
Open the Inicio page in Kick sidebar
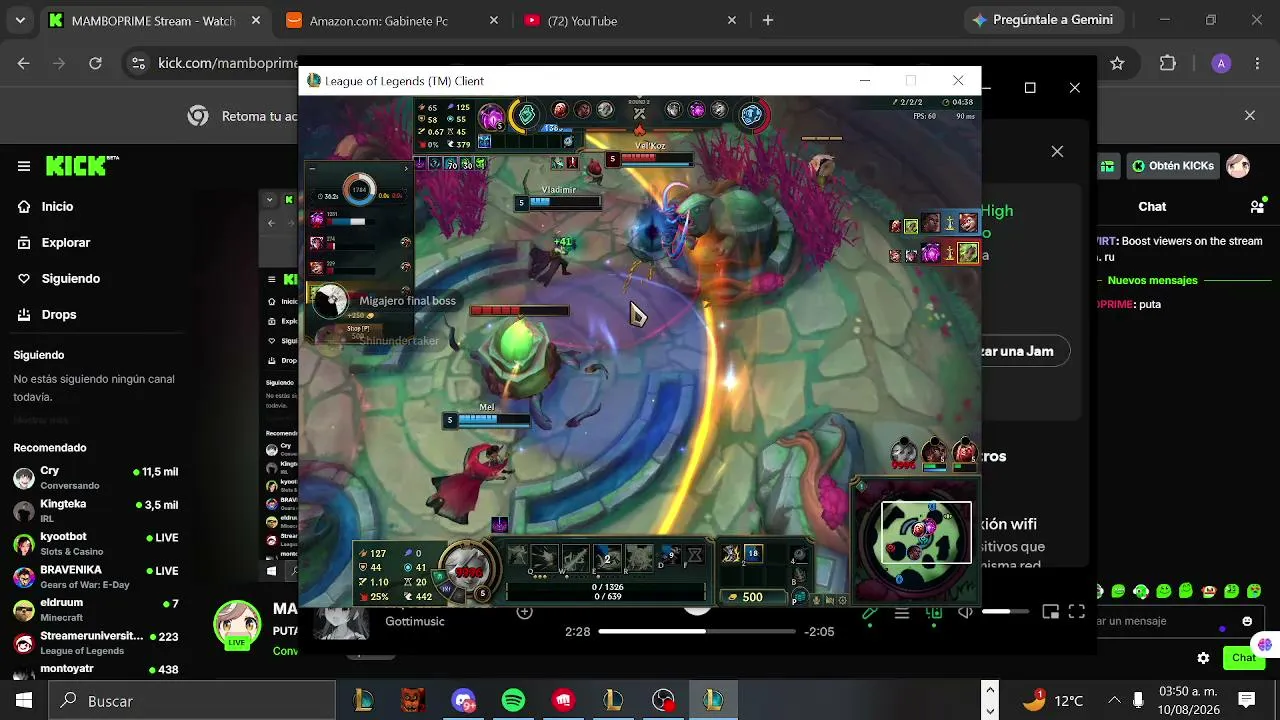pos(57,206)
